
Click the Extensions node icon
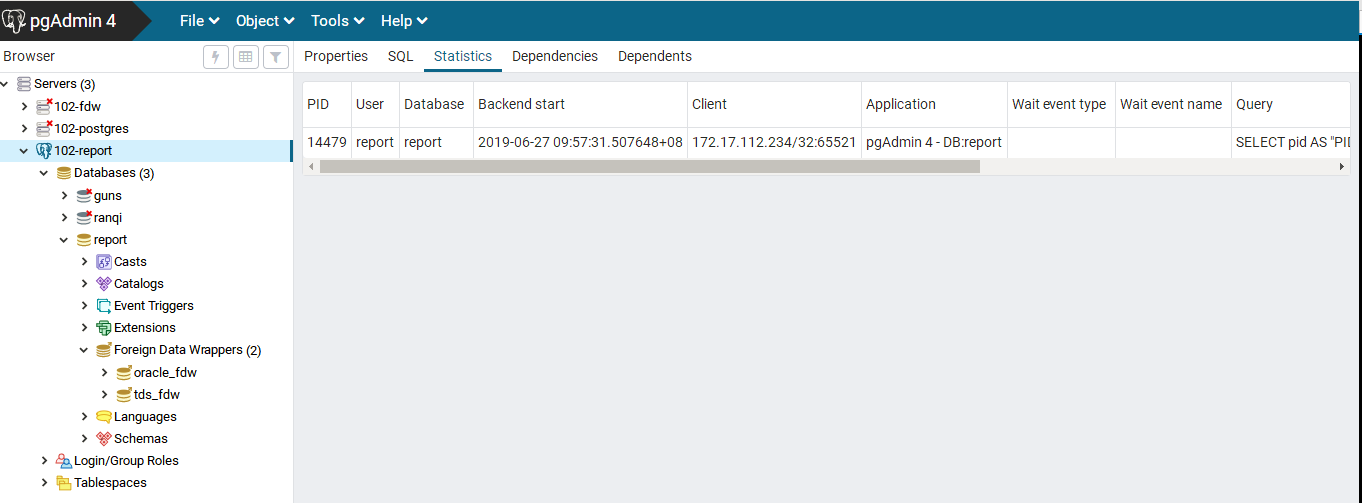tap(104, 328)
